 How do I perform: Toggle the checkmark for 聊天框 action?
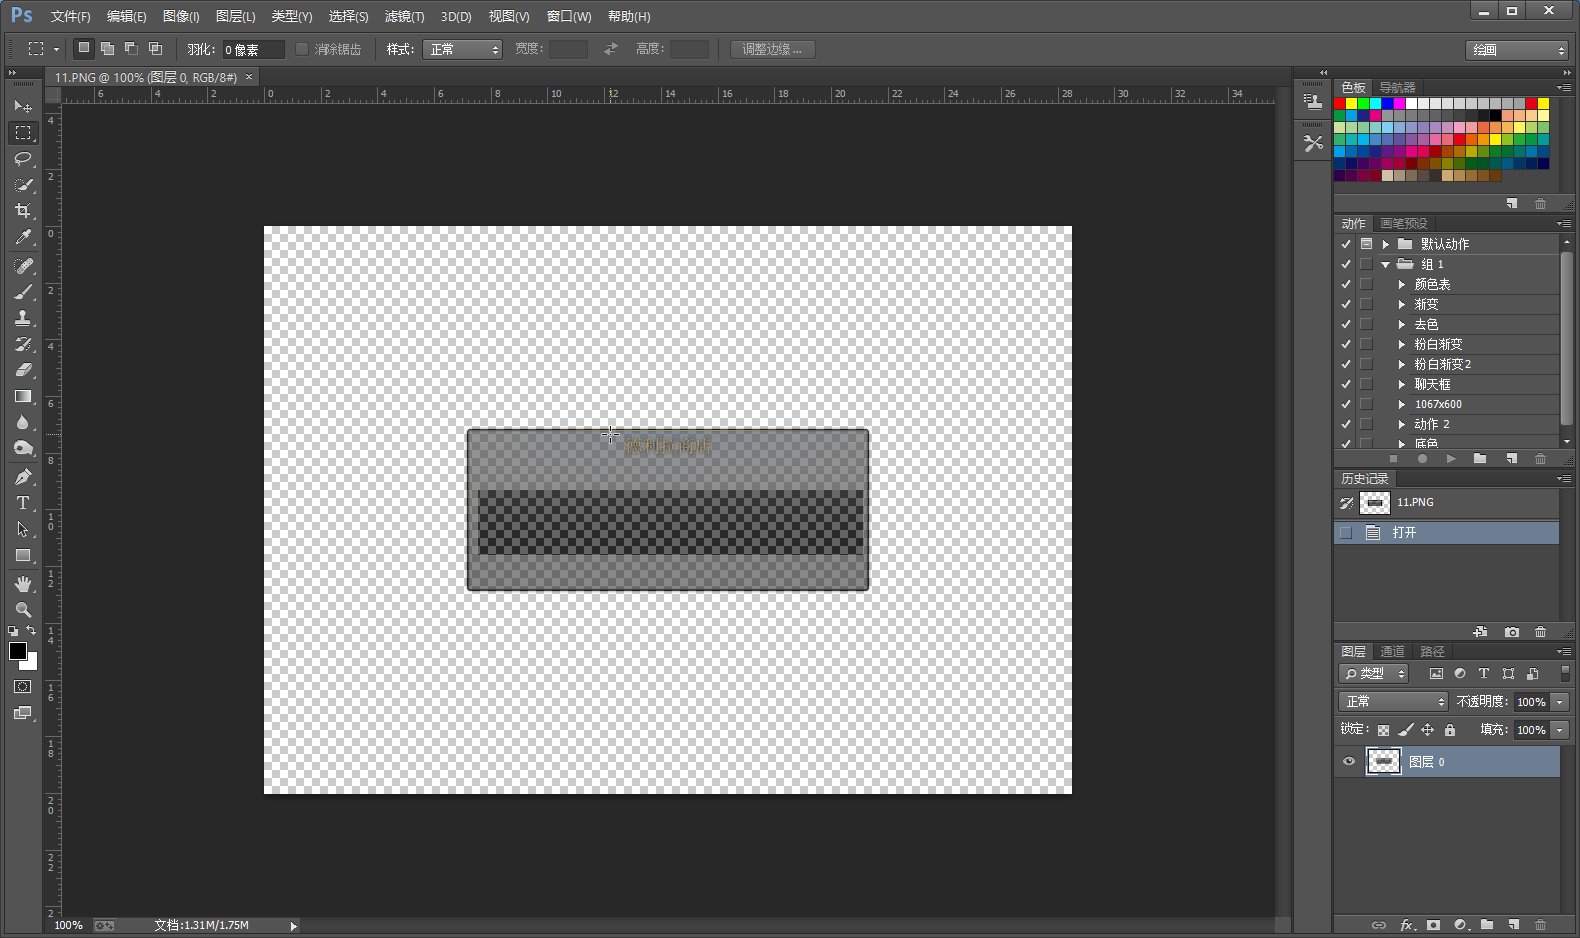coord(1346,384)
